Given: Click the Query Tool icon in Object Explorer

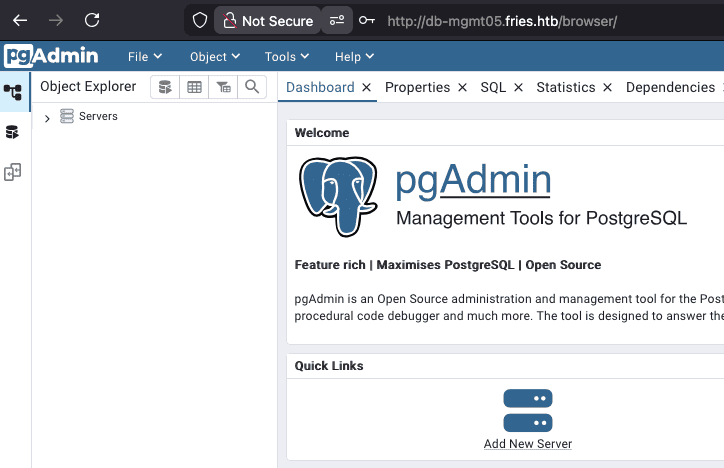Looking at the screenshot, I should coord(165,87).
